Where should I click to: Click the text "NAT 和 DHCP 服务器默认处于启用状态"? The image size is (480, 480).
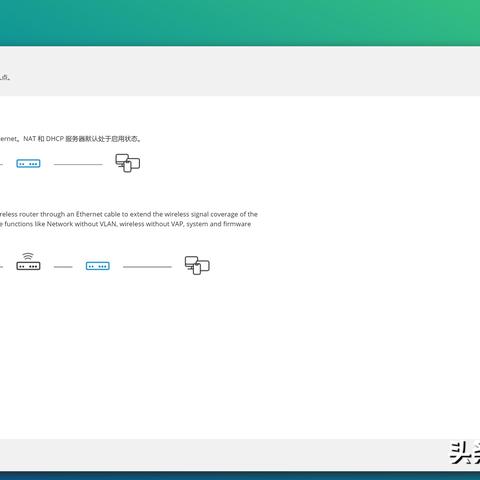click(x=82, y=139)
